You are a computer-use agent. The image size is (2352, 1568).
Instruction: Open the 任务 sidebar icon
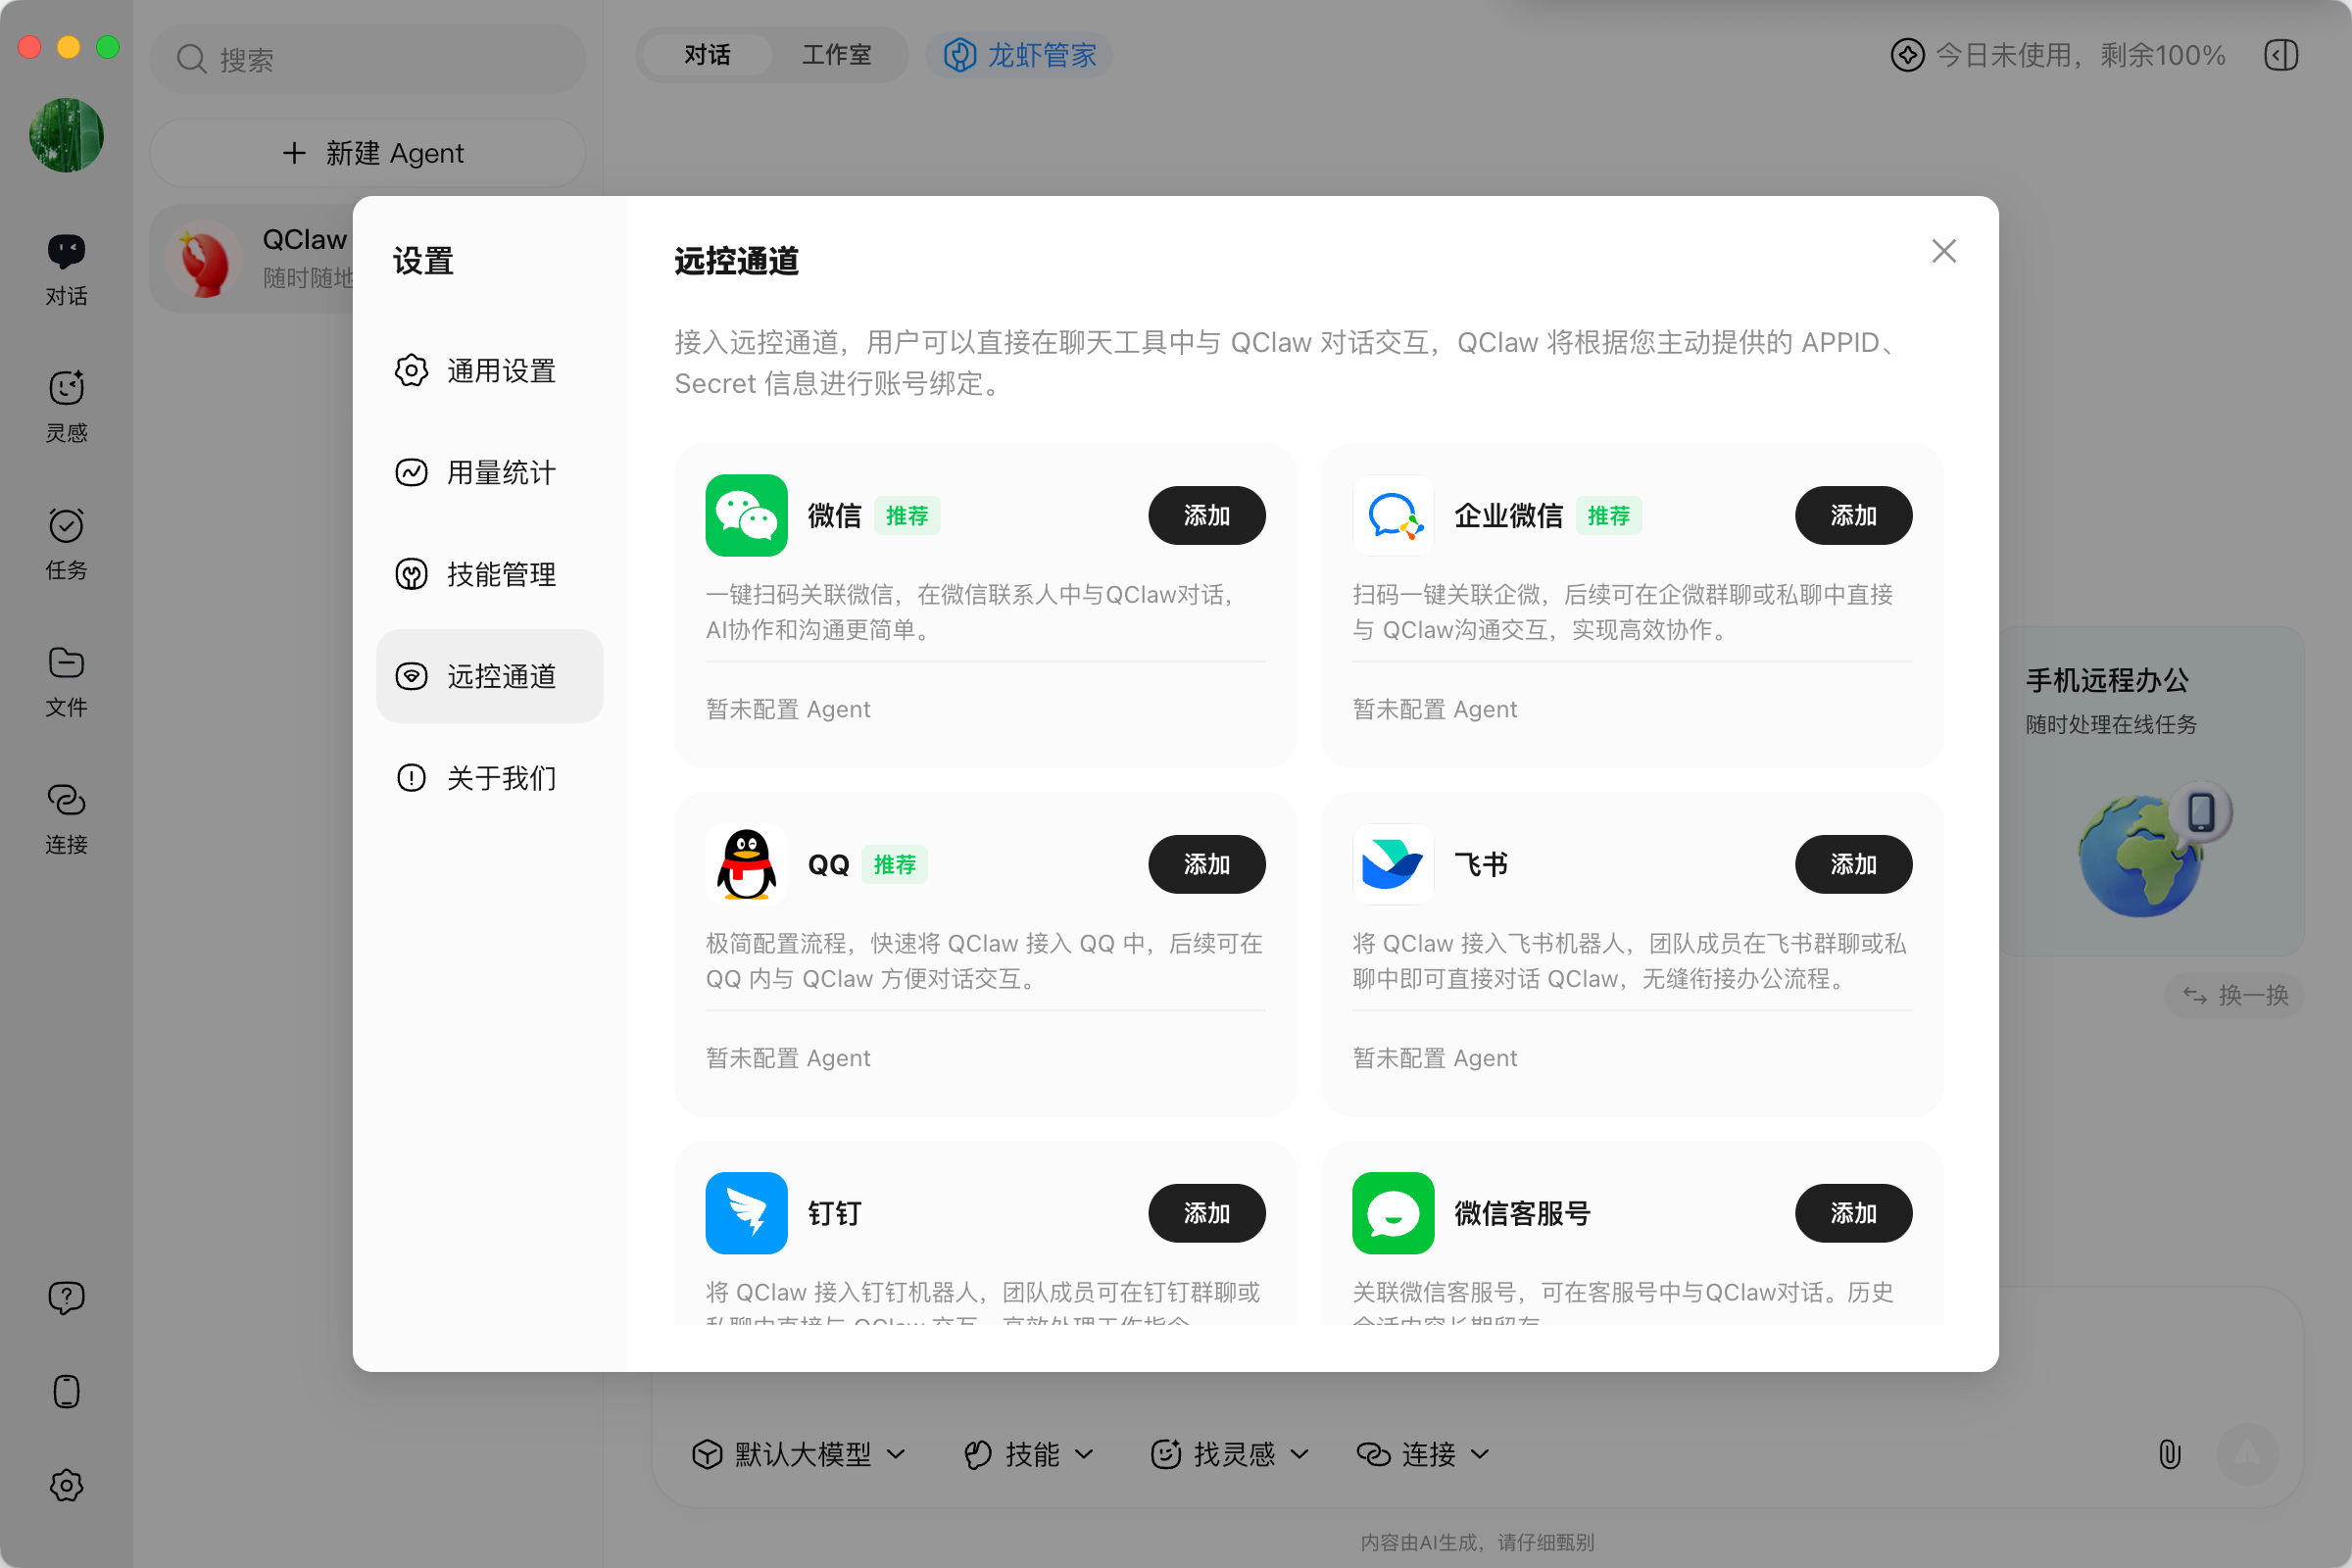[x=66, y=526]
